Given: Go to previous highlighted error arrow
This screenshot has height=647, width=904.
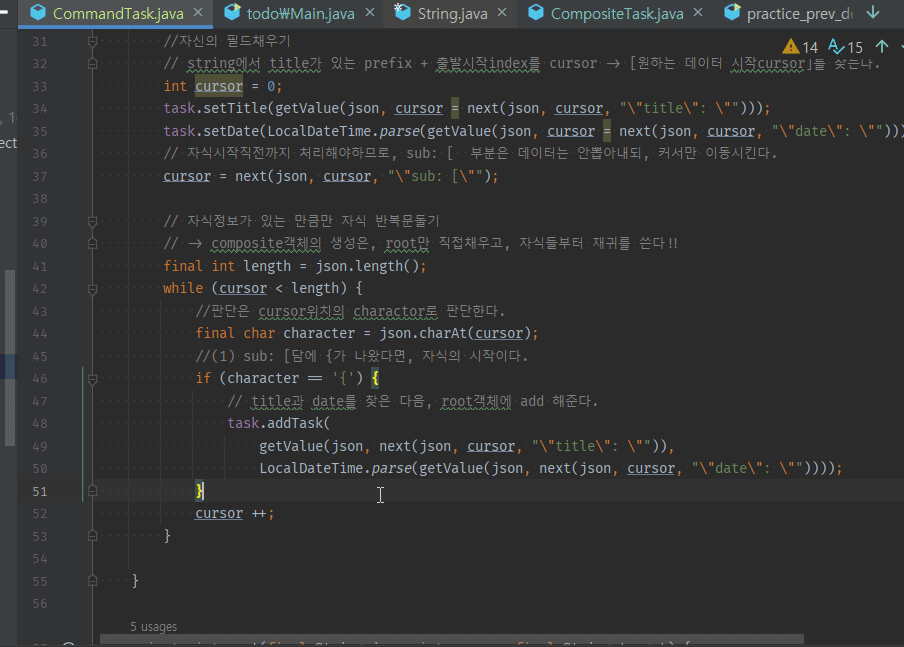Looking at the screenshot, I should 882,47.
